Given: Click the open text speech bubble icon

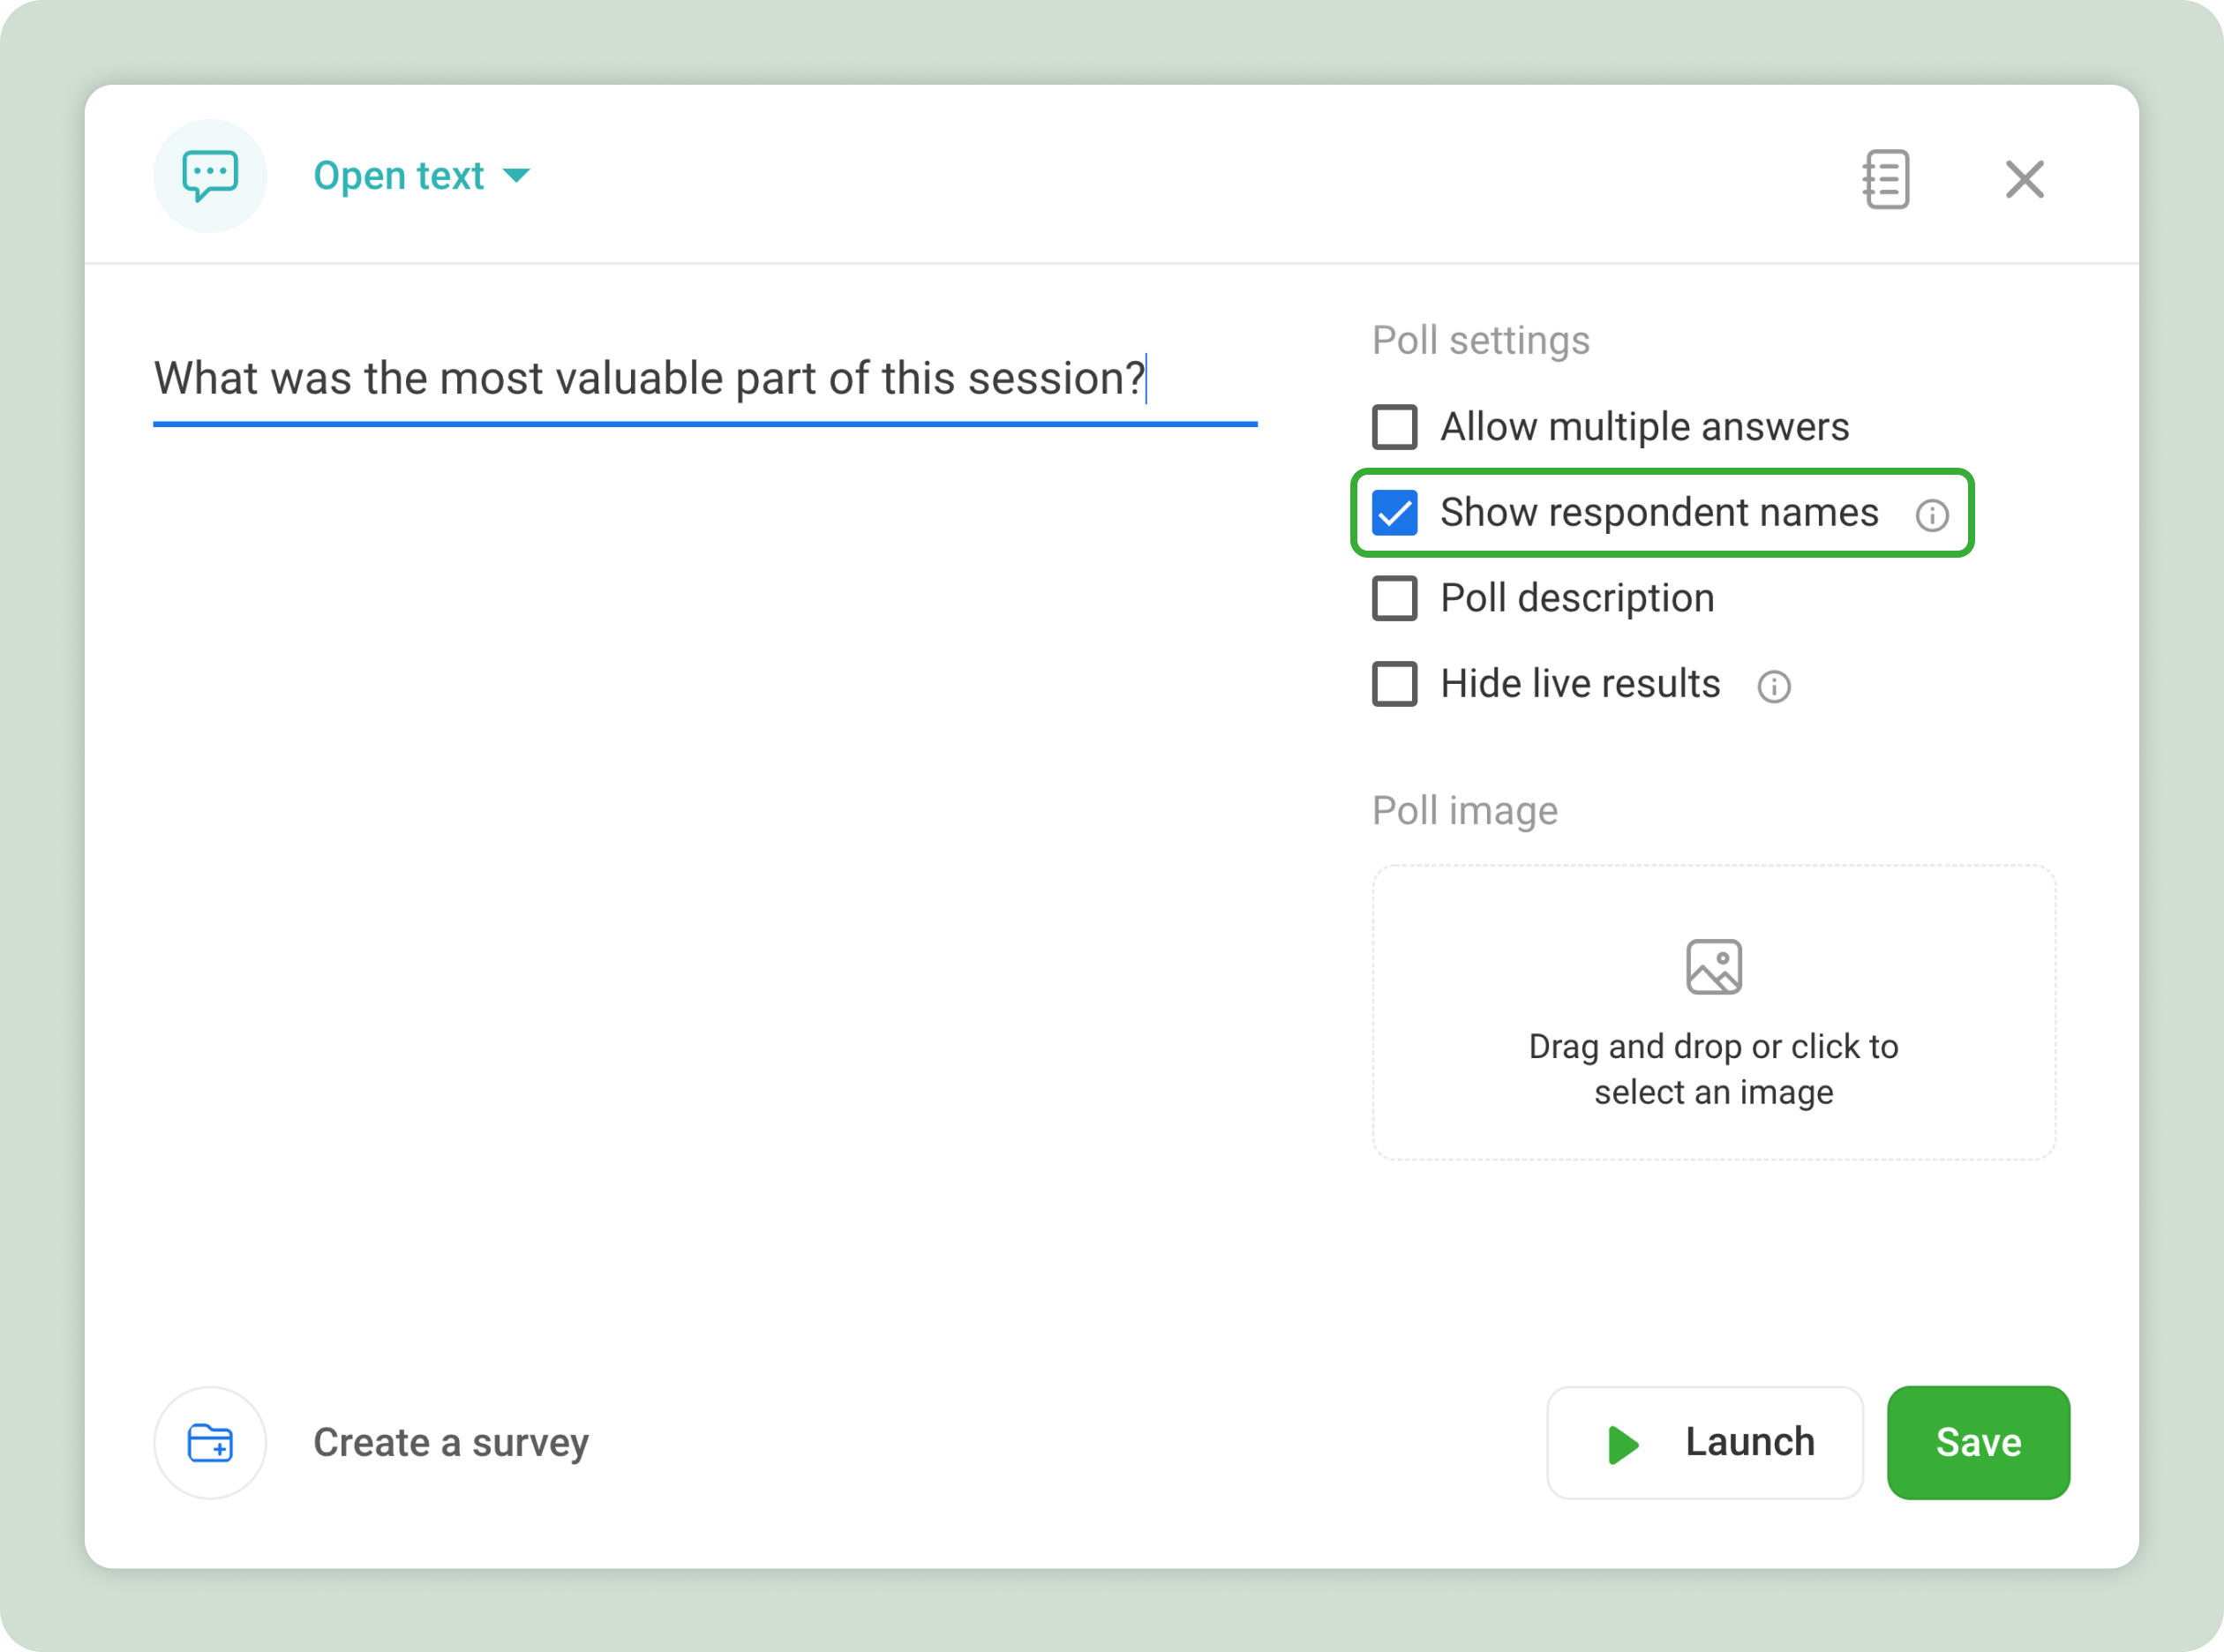Looking at the screenshot, I should [210, 176].
